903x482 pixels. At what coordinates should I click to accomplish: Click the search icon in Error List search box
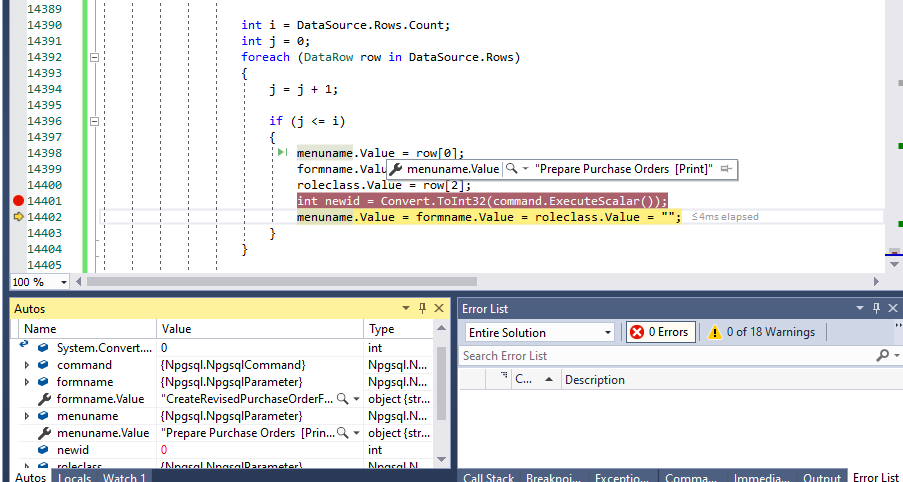(882, 356)
